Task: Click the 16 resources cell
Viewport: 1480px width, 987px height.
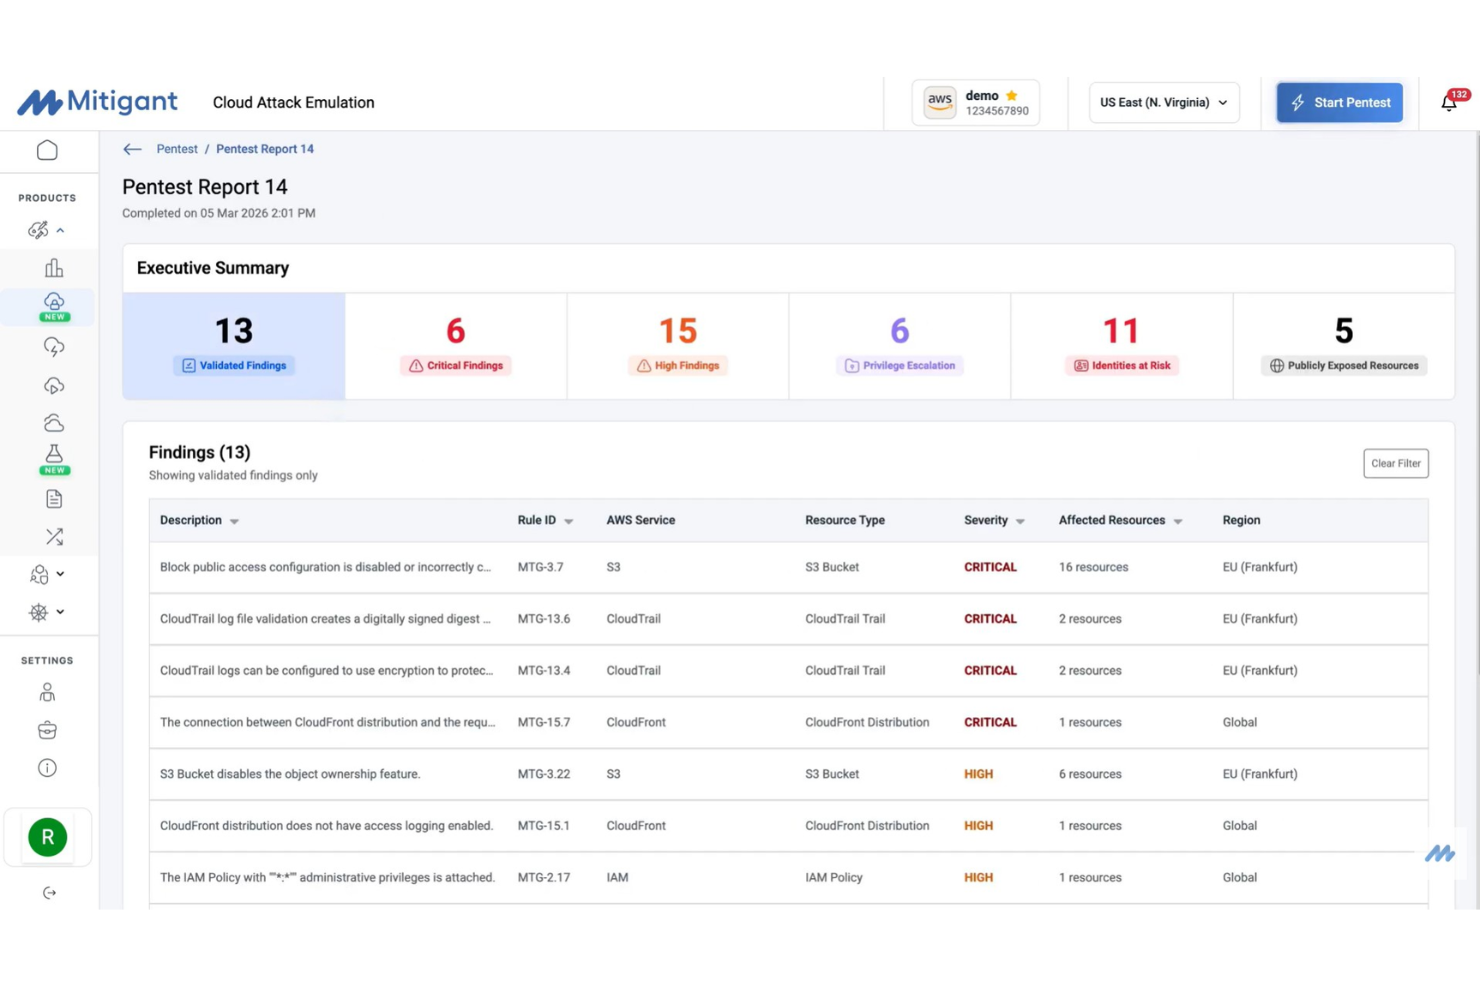Action: [1093, 567]
